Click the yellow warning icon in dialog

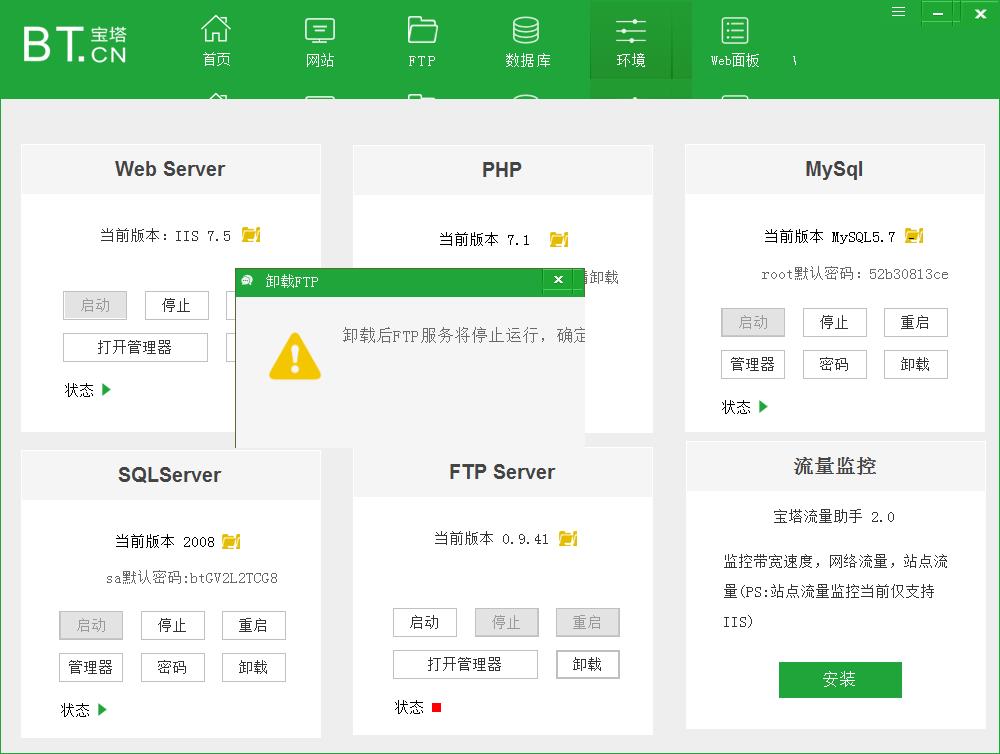(x=295, y=356)
